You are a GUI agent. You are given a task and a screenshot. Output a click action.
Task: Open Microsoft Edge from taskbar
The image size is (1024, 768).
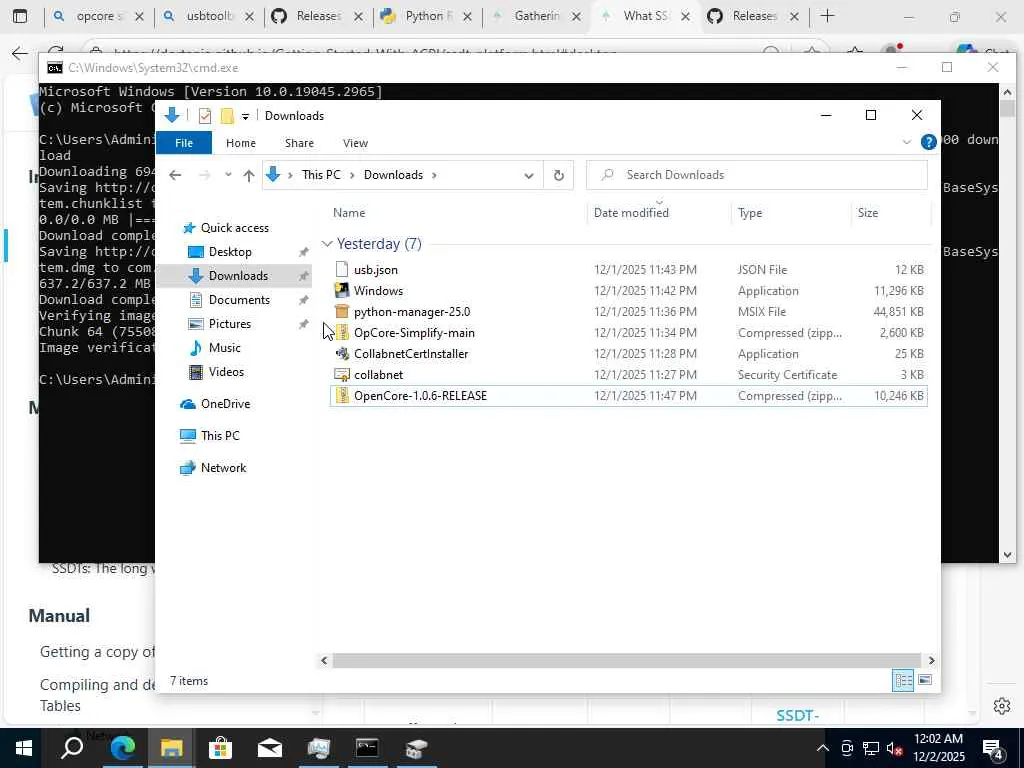[122, 748]
